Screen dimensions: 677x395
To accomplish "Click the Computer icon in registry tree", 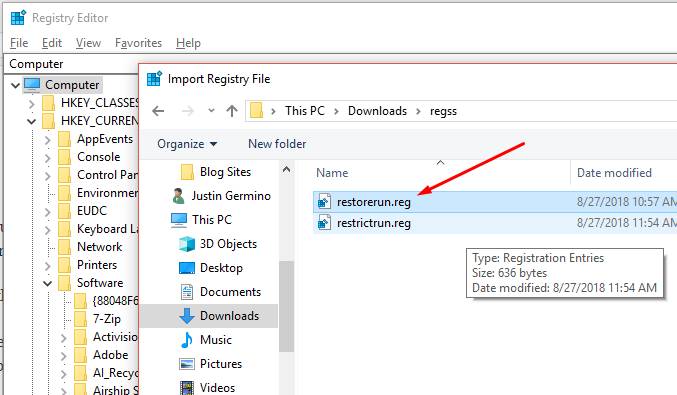I will pyautogui.click(x=32, y=85).
